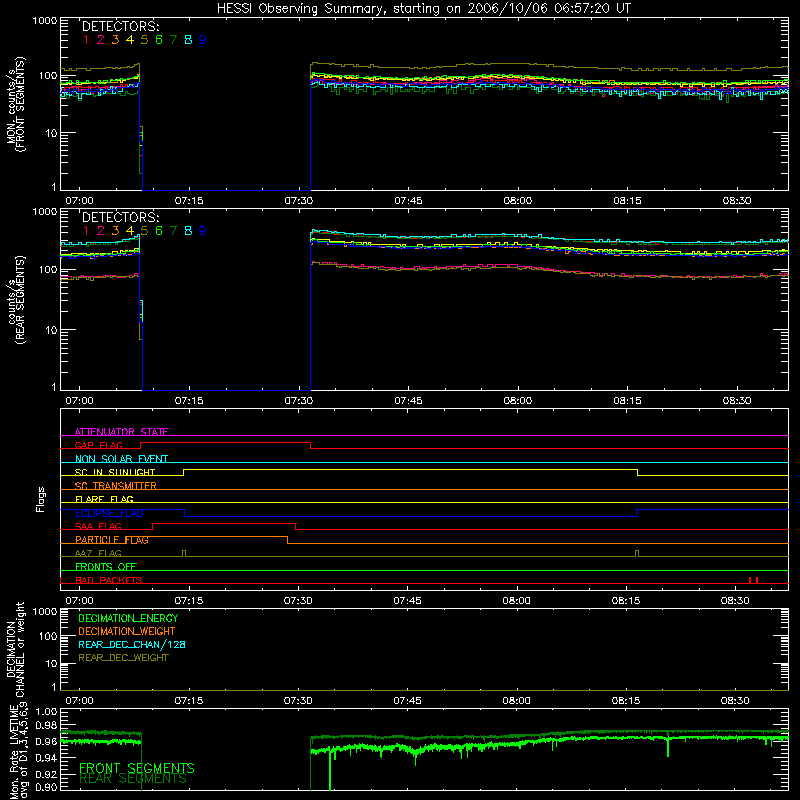
Task: Click the small A2Z_FLAG blip near 08:16
Action: [637, 554]
